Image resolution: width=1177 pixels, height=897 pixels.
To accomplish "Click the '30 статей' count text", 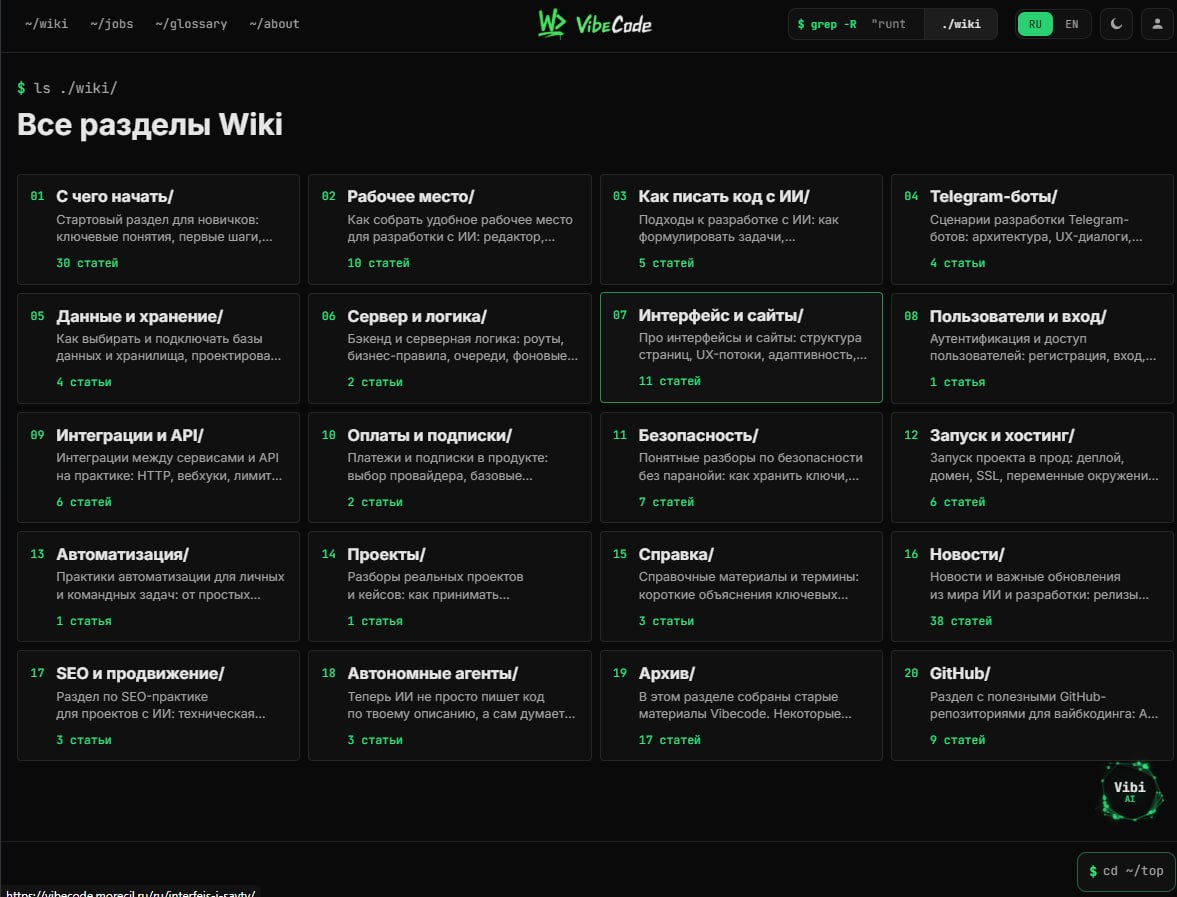I will (x=87, y=263).
